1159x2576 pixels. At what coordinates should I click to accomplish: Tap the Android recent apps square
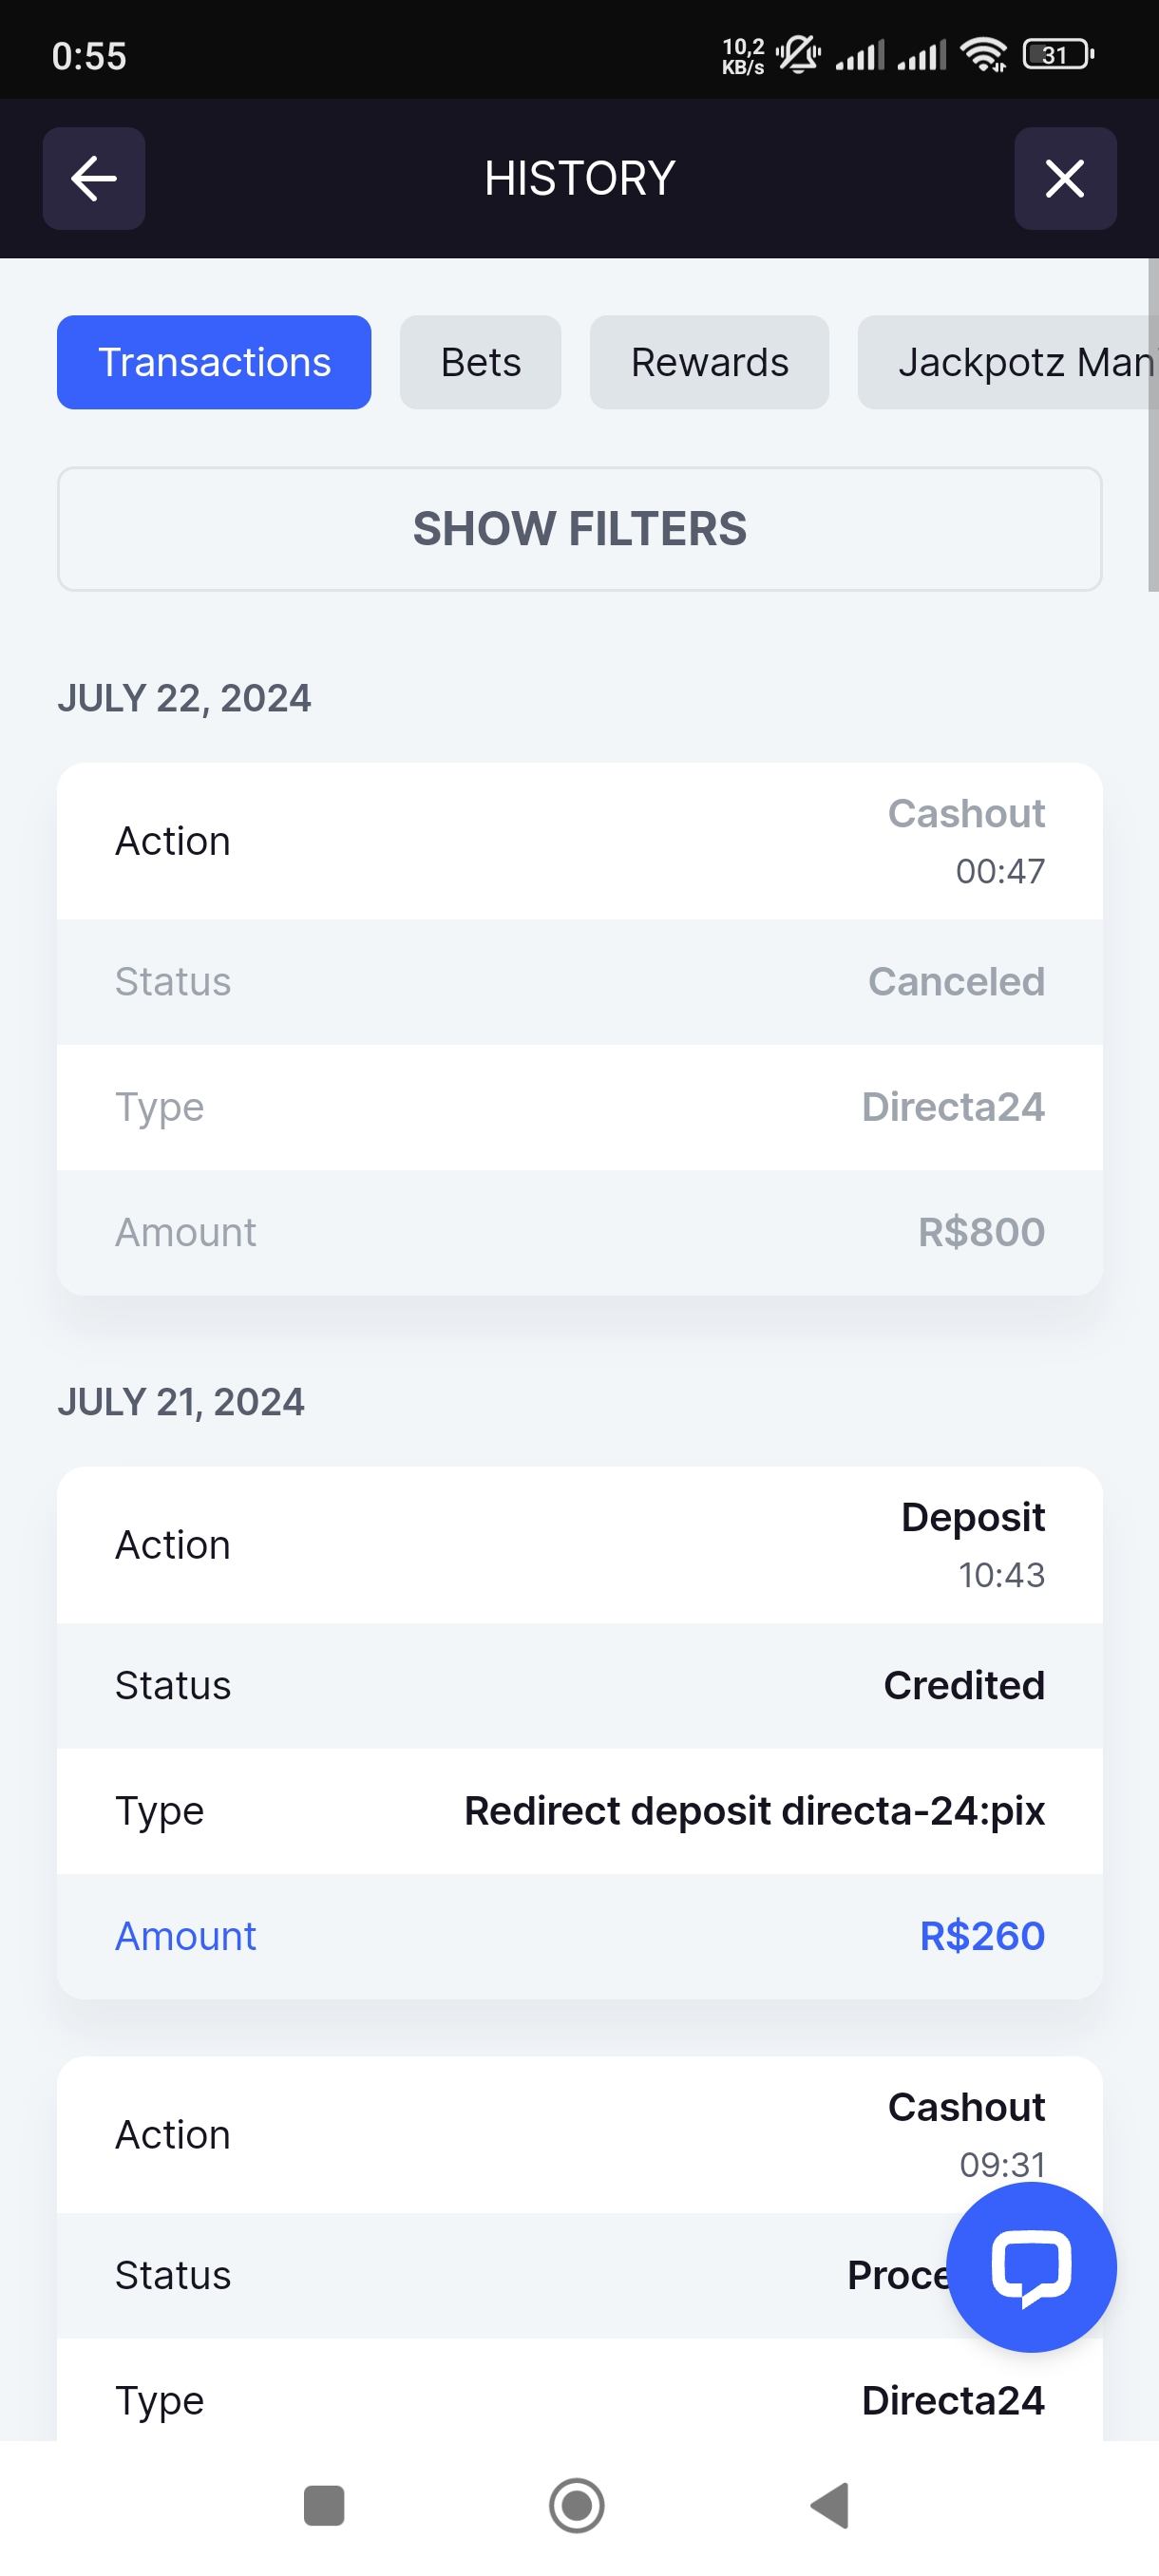point(324,2506)
